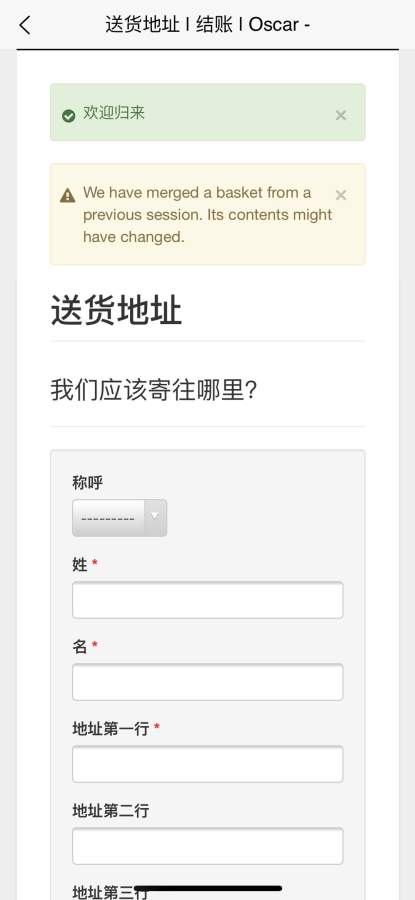Close the merged basket warning alert

(340, 195)
